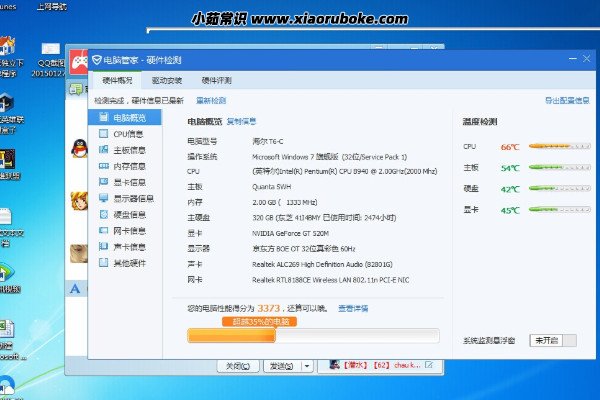Open 内存信息 sidebar icon
Viewport: 600px width, 400px height.
pyautogui.click(x=103, y=166)
